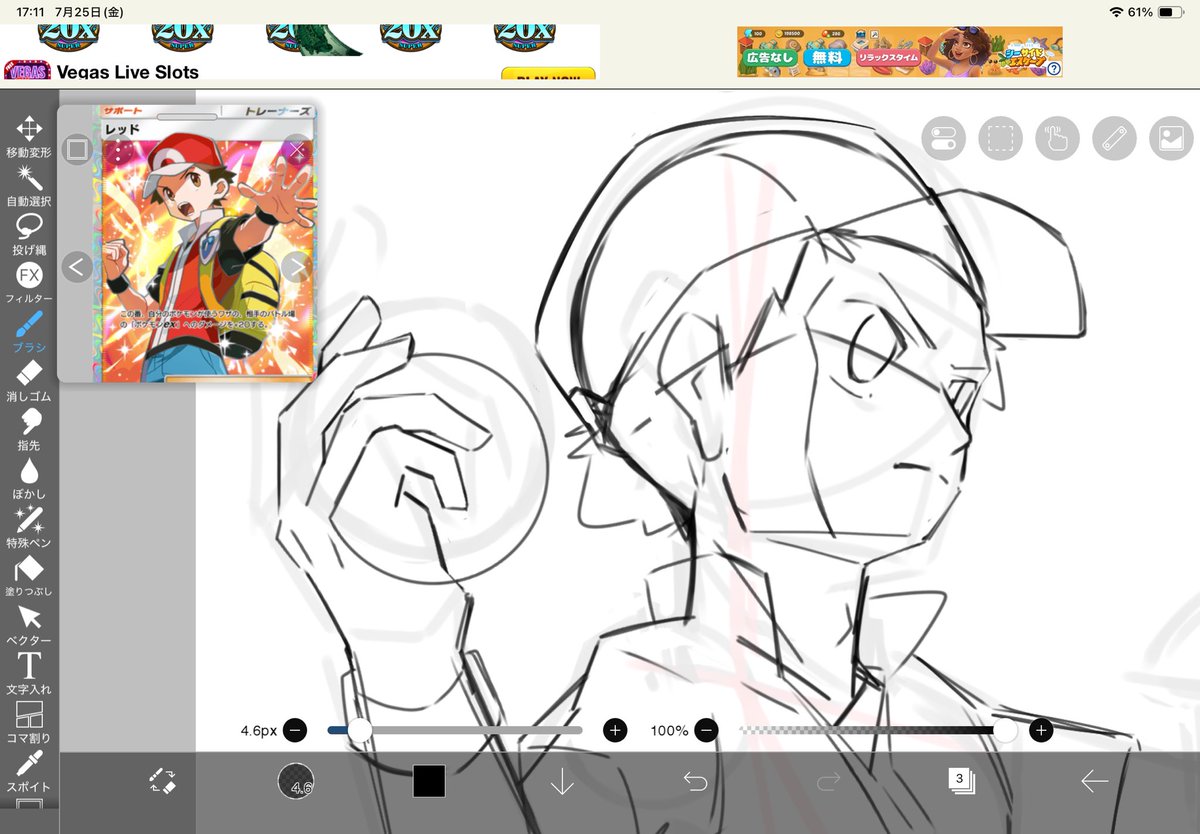Switch between brush and eraser

click(x=163, y=781)
